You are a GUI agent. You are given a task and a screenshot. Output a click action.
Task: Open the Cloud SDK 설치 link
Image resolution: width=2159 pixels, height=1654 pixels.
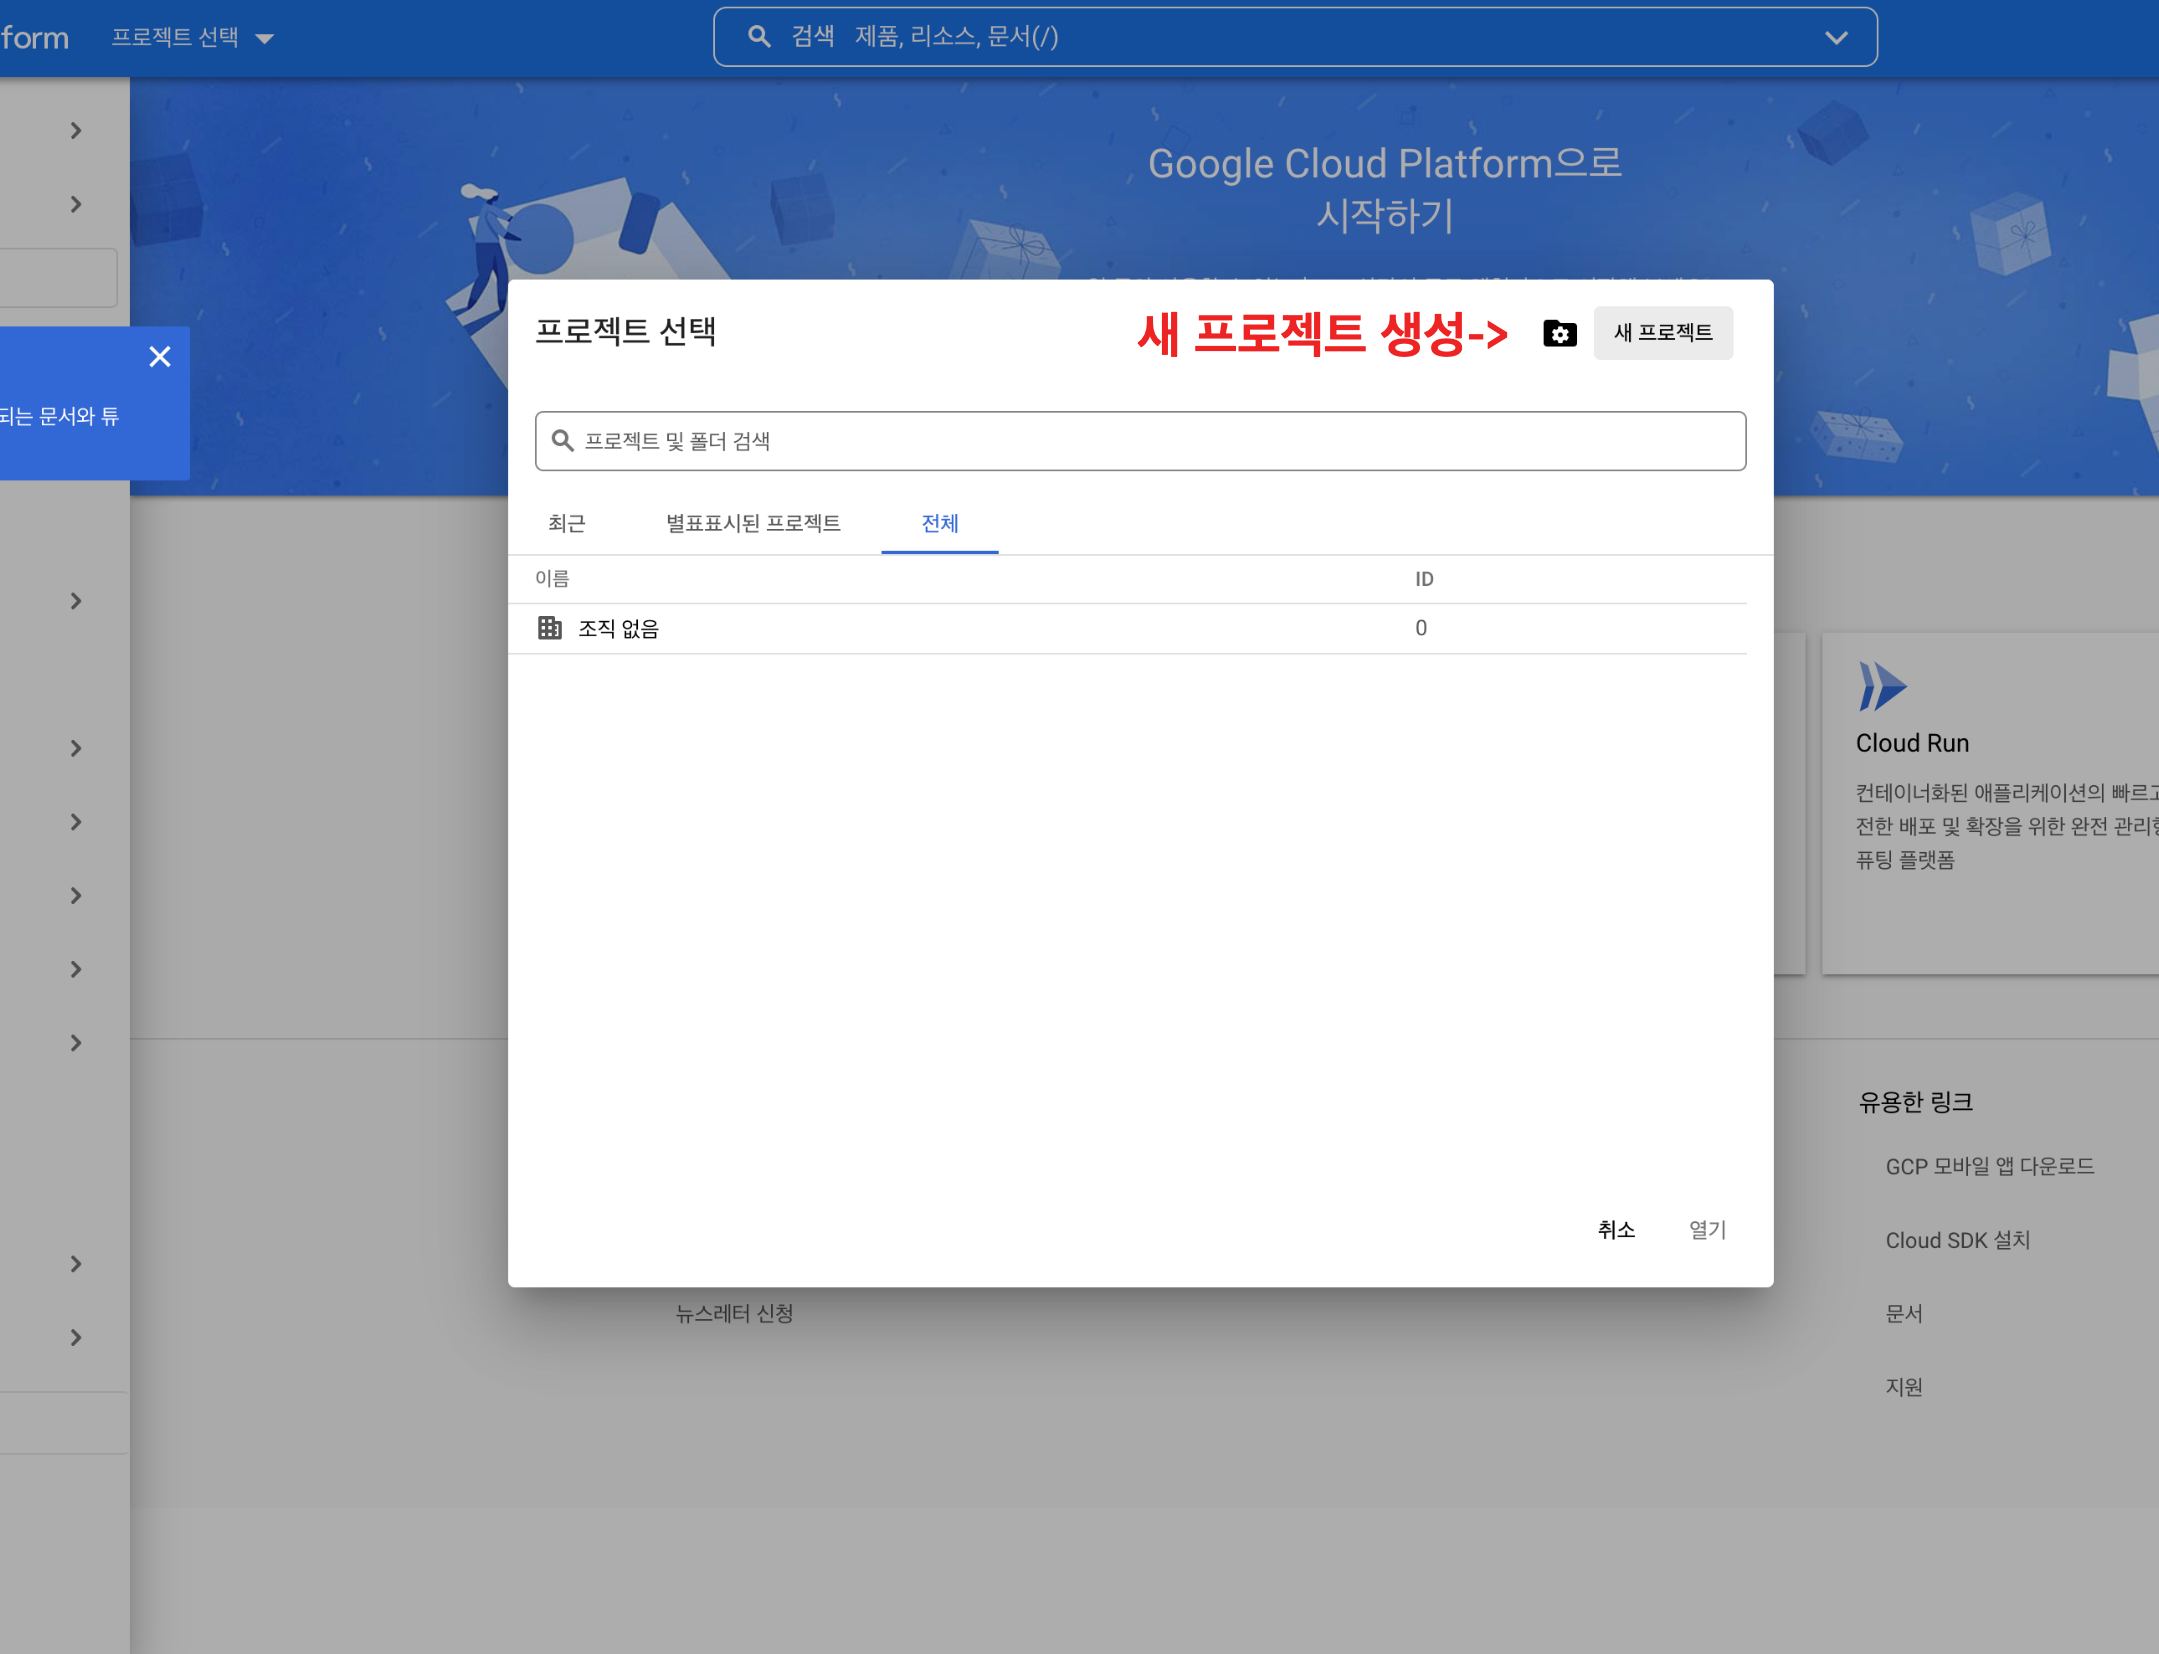1957,1240
